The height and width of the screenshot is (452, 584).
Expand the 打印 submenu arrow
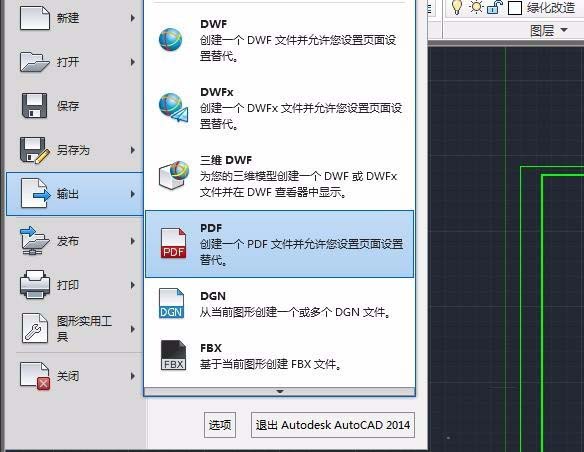coord(133,285)
